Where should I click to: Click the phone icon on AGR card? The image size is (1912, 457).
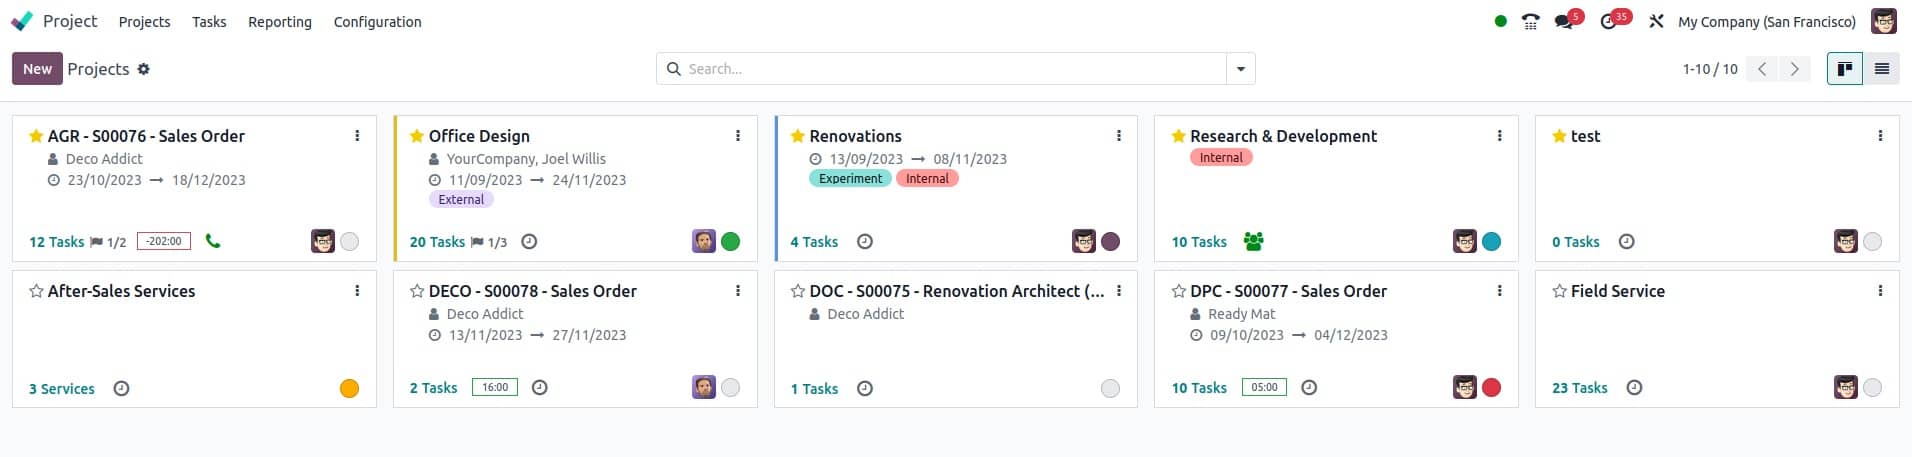point(213,241)
